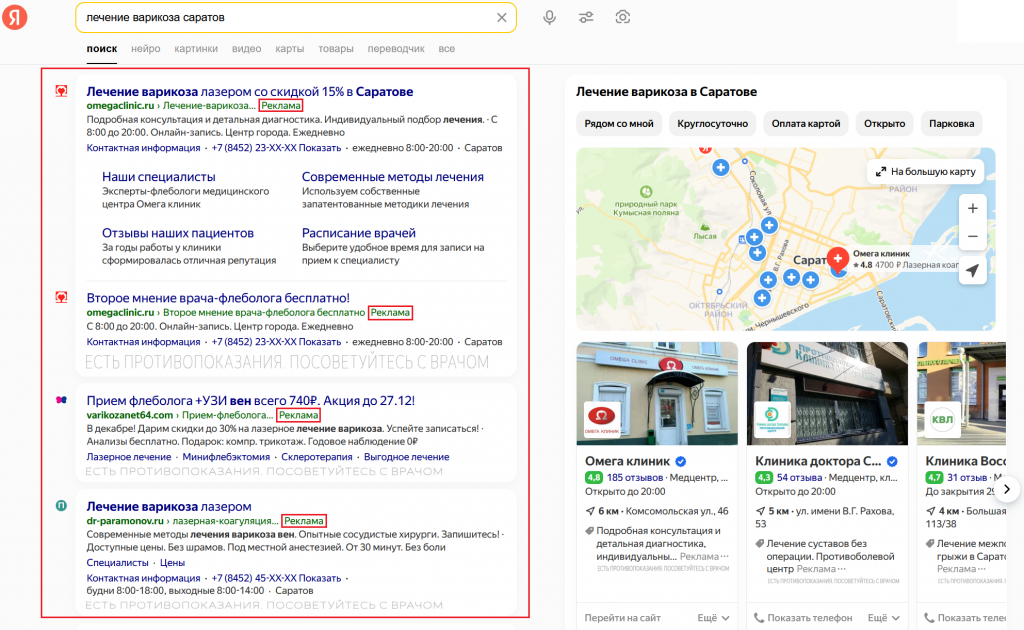Show phone +7 (8452) 45-XX-XX
The height and width of the screenshot is (630, 1024).
tap(276, 578)
